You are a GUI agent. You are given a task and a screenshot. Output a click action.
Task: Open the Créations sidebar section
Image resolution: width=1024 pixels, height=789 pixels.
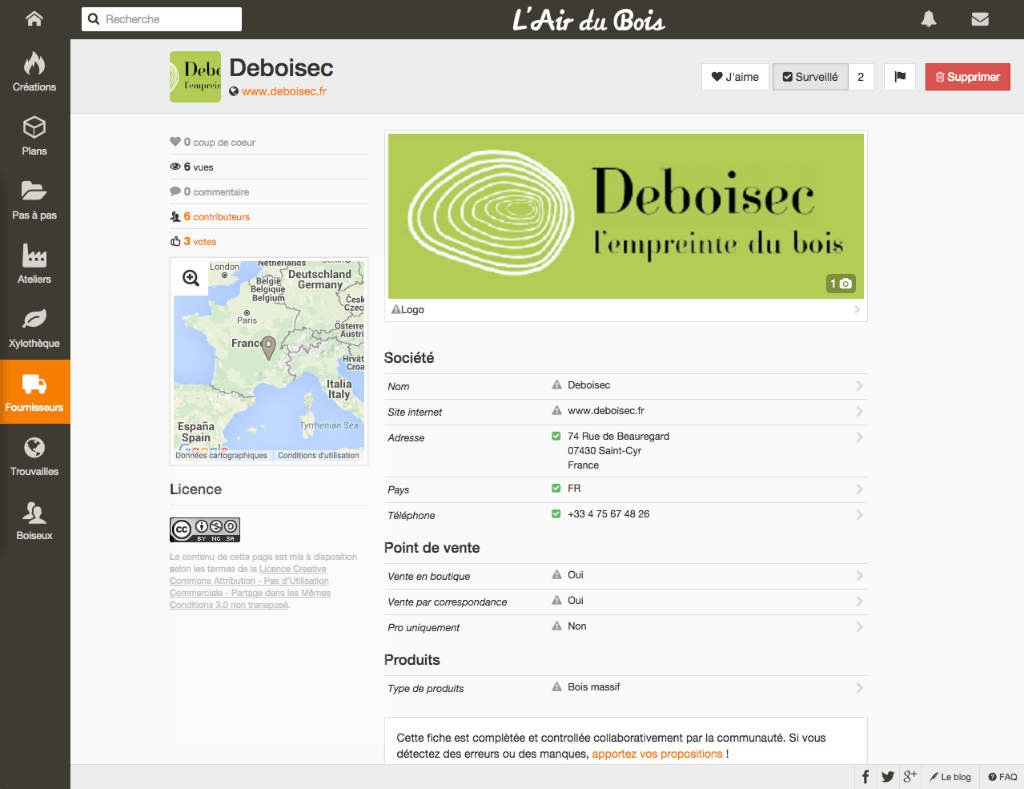pyautogui.click(x=35, y=71)
